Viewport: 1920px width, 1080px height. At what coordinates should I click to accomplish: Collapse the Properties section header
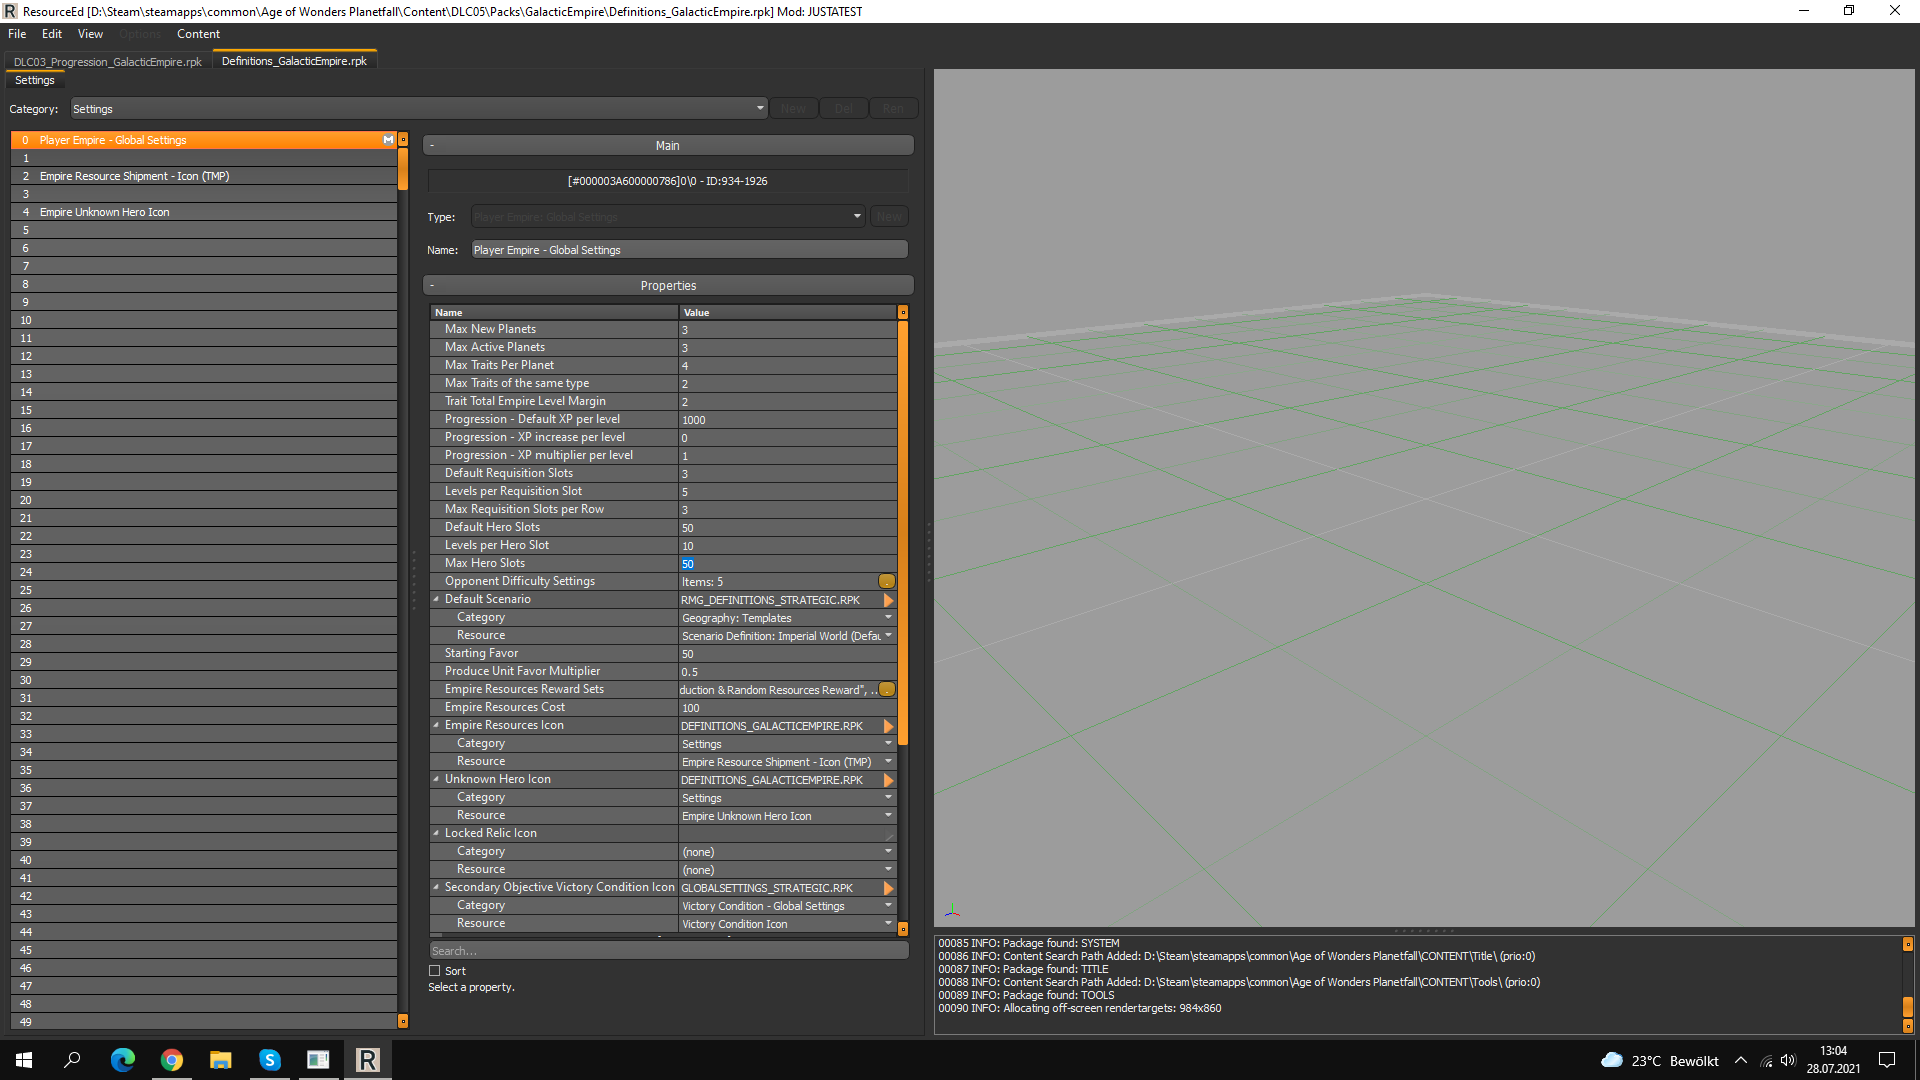[668, 285]
